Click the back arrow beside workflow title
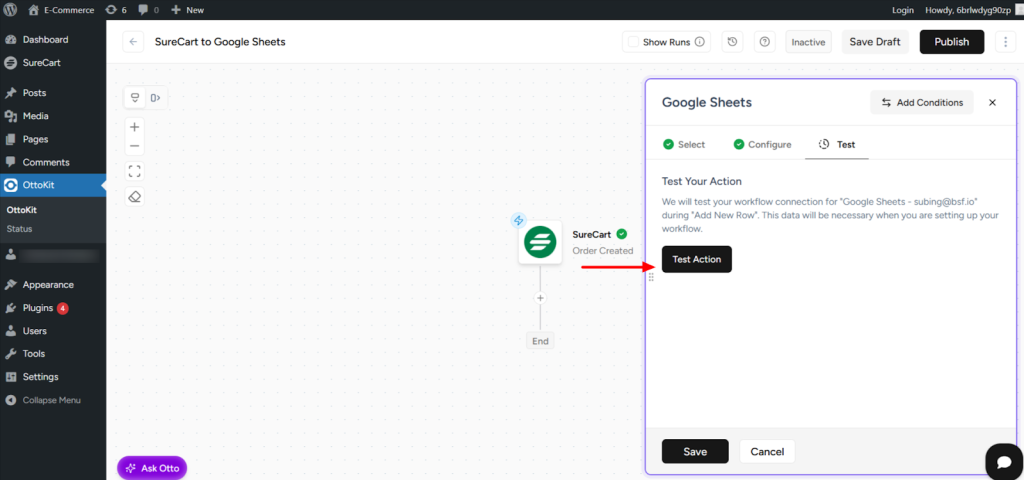 (x=133, y=42)
